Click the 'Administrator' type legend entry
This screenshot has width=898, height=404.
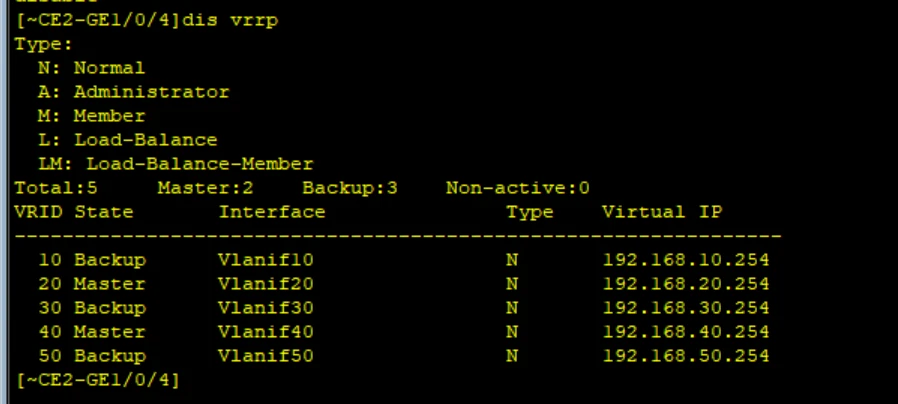pos(133,92)
